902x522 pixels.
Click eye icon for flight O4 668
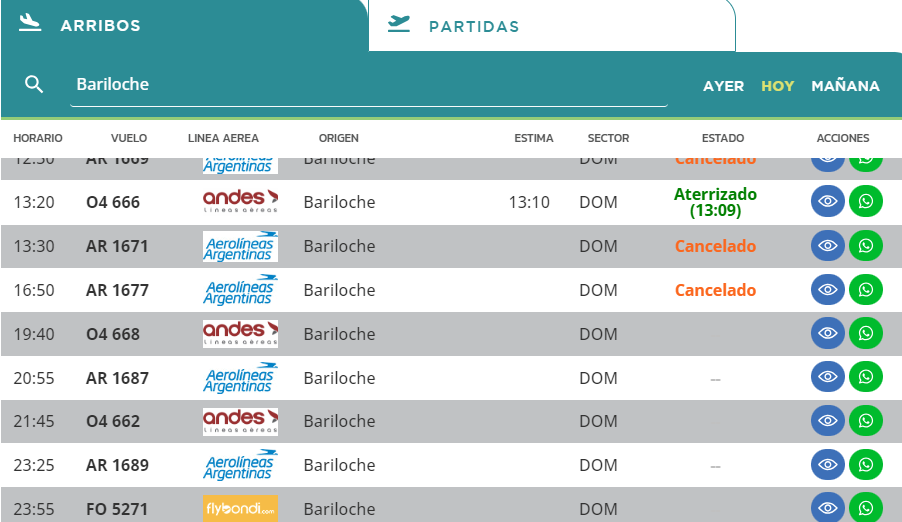(827, 334)
